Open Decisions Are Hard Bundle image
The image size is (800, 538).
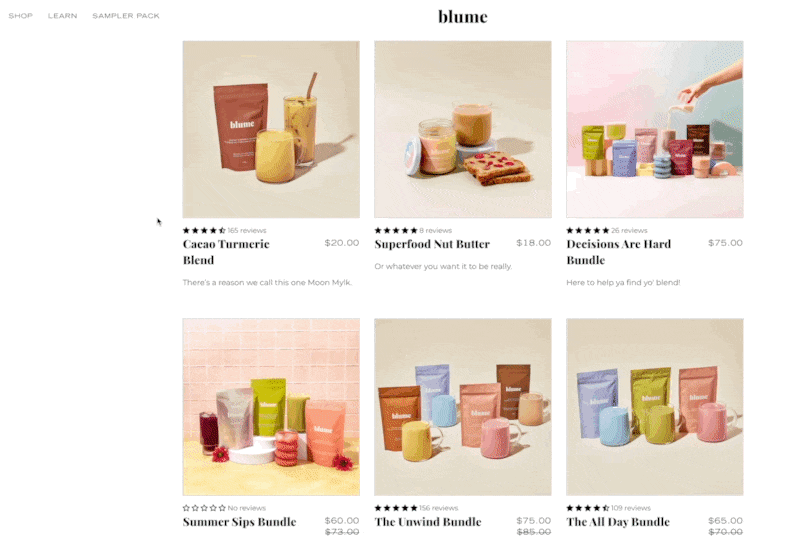655,130
